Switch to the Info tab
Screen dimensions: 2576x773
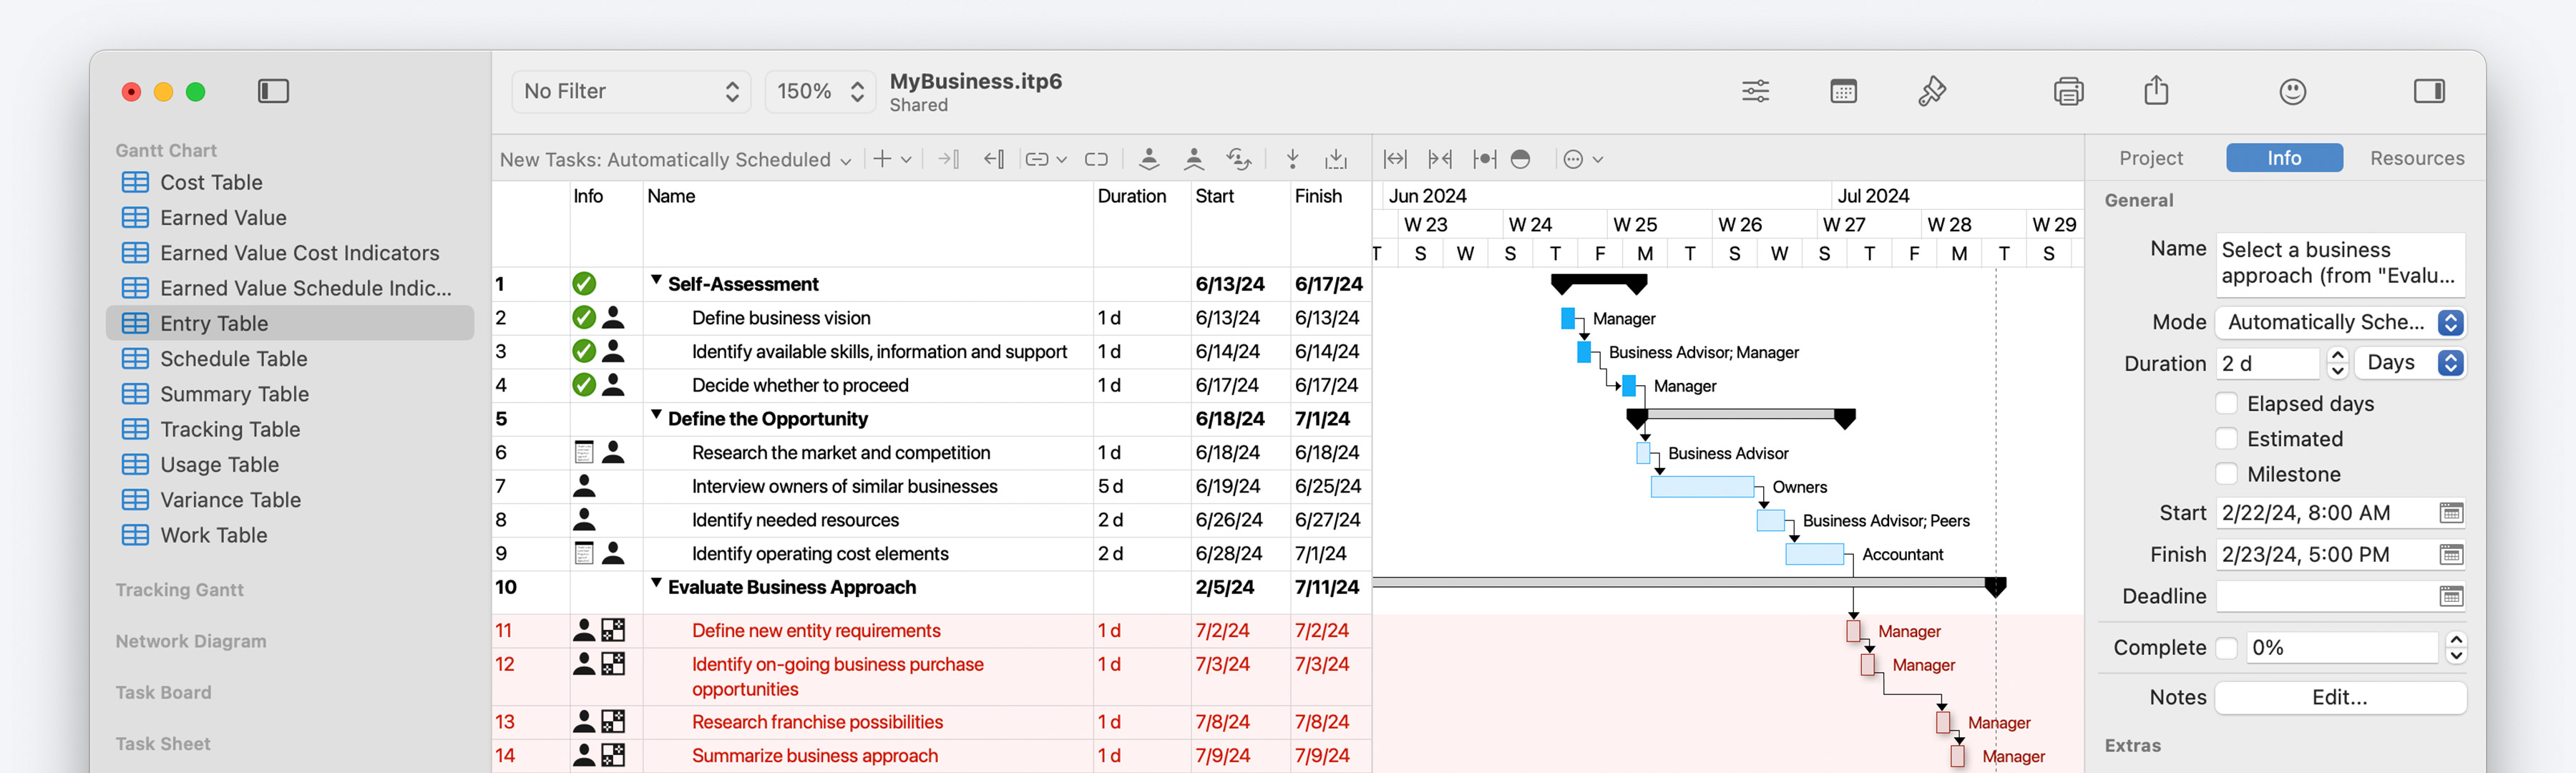pos(2284,158)
